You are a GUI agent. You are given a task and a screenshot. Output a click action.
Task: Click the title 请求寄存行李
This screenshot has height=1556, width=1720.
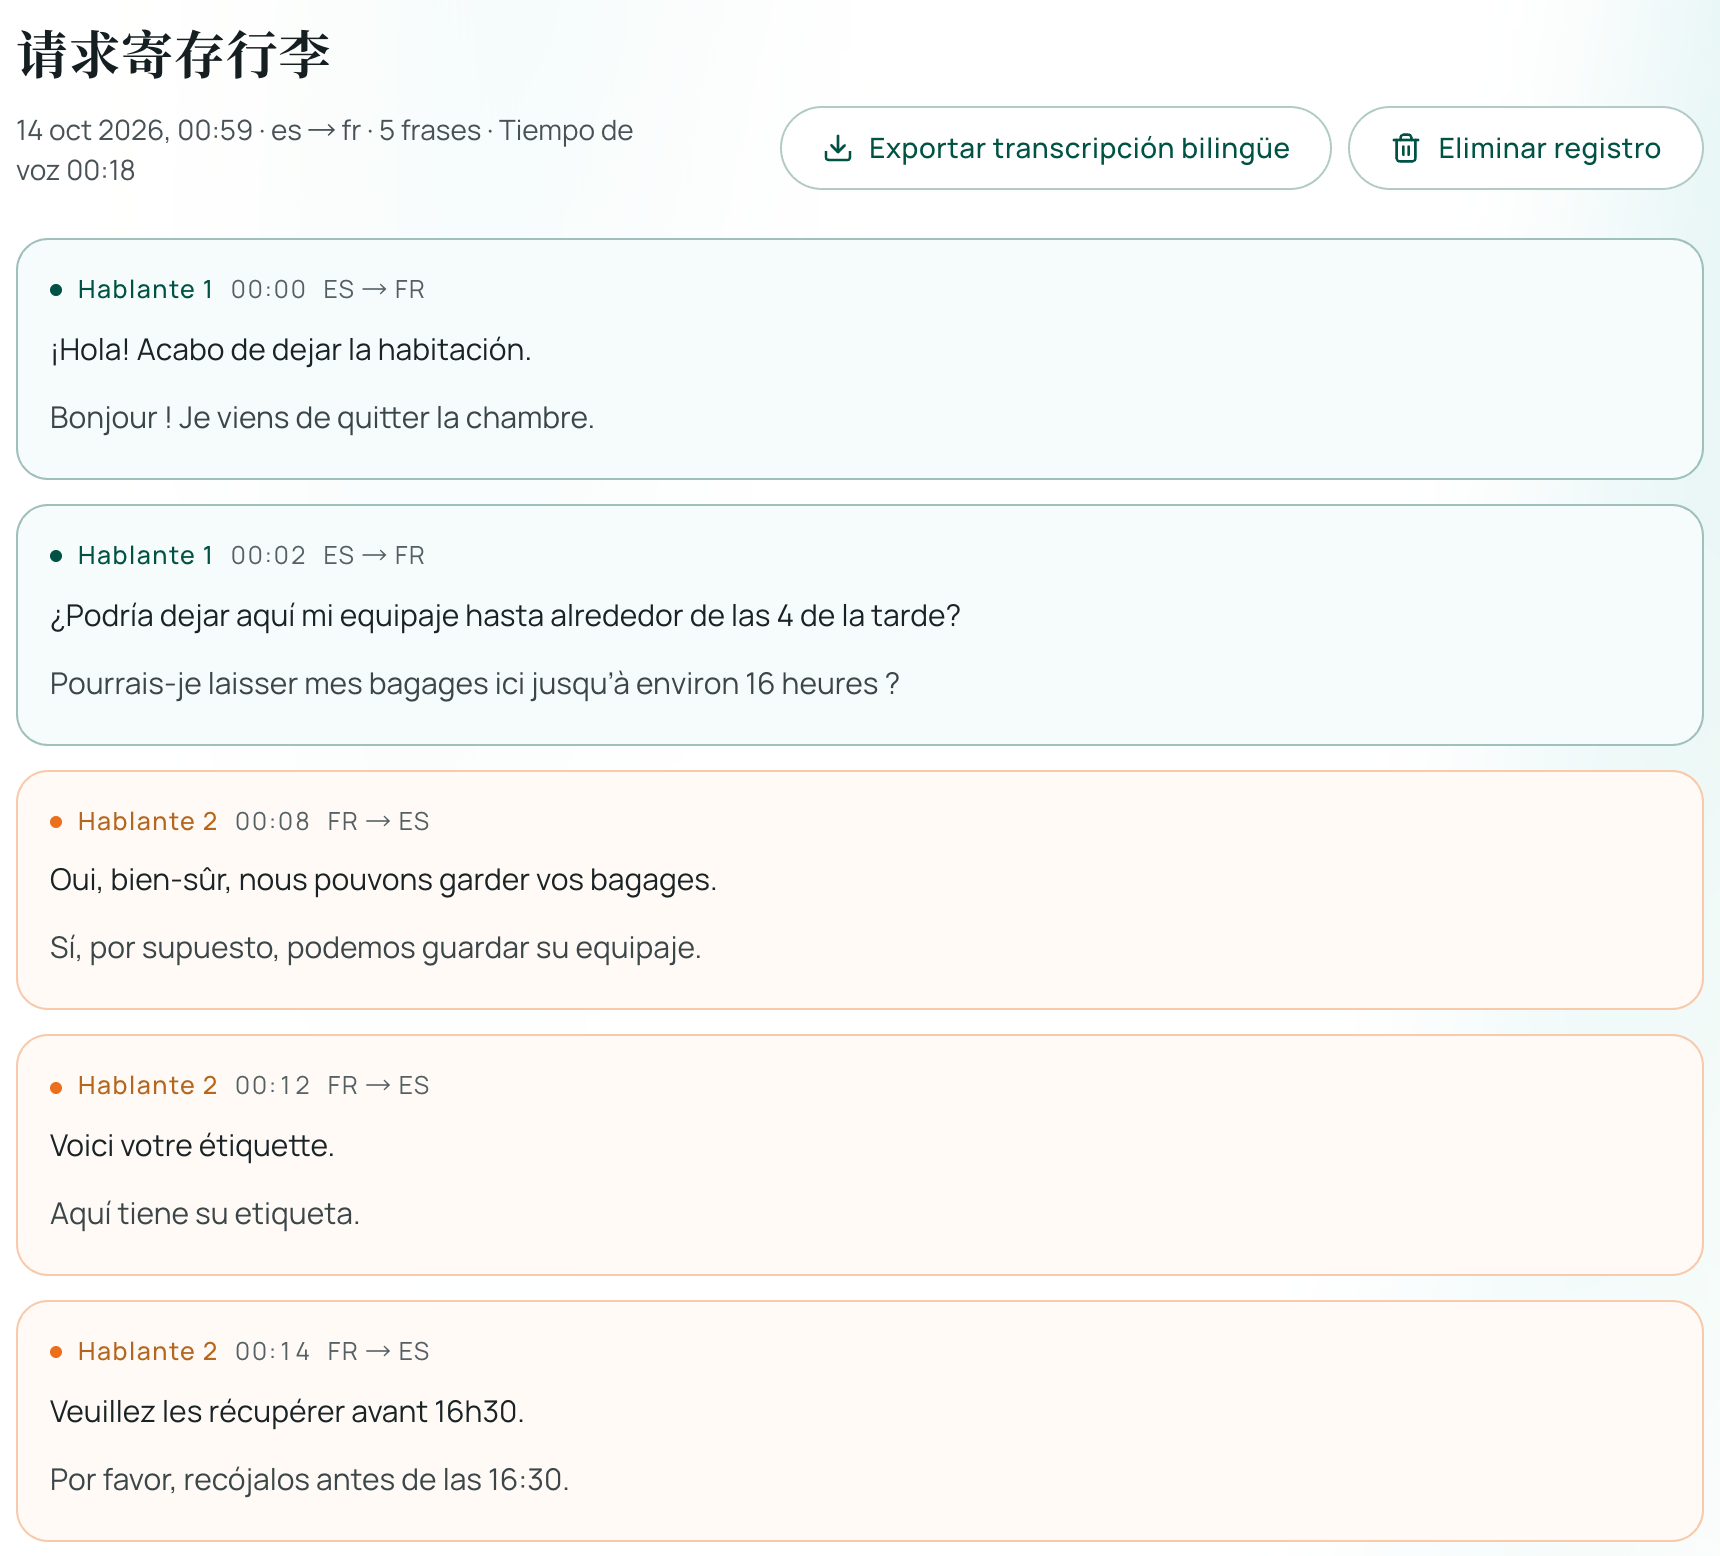click(174, 54)
